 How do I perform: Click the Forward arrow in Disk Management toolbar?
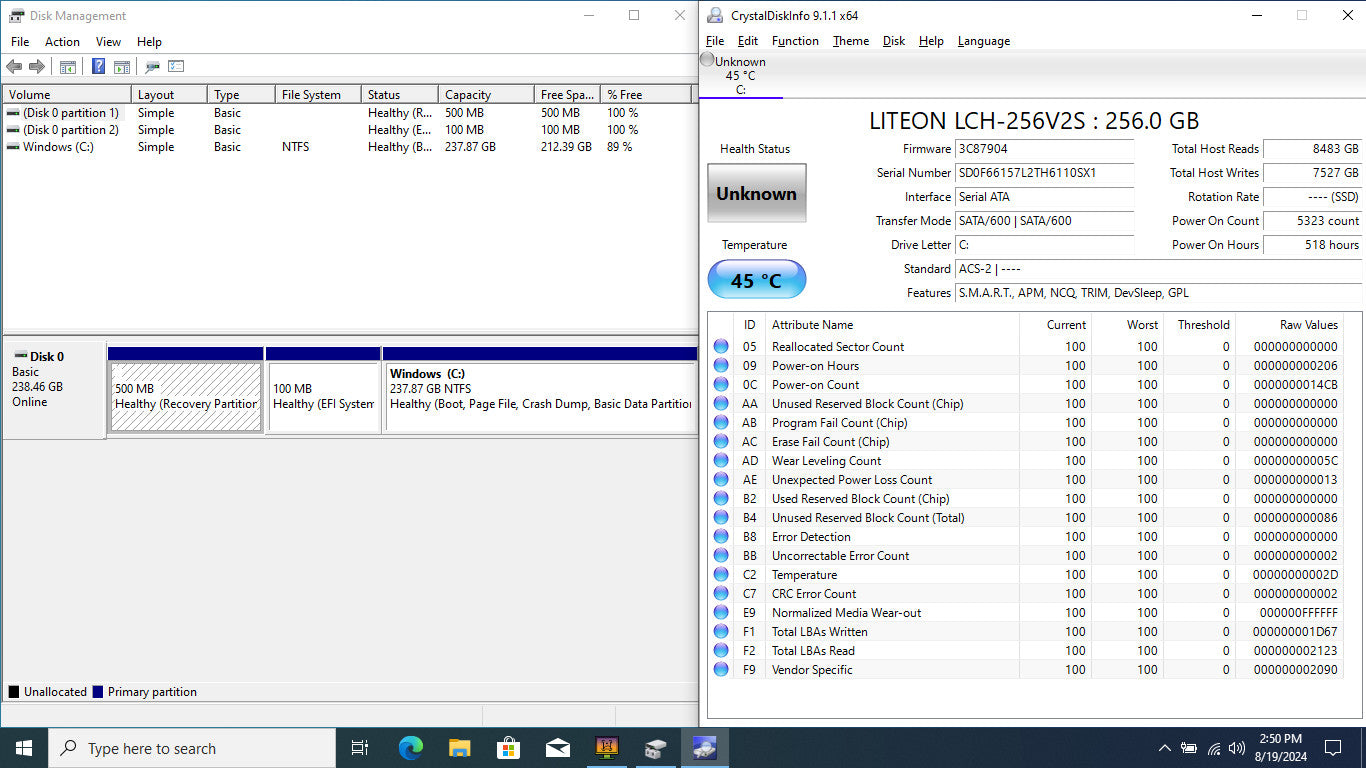tap(37, 67)
